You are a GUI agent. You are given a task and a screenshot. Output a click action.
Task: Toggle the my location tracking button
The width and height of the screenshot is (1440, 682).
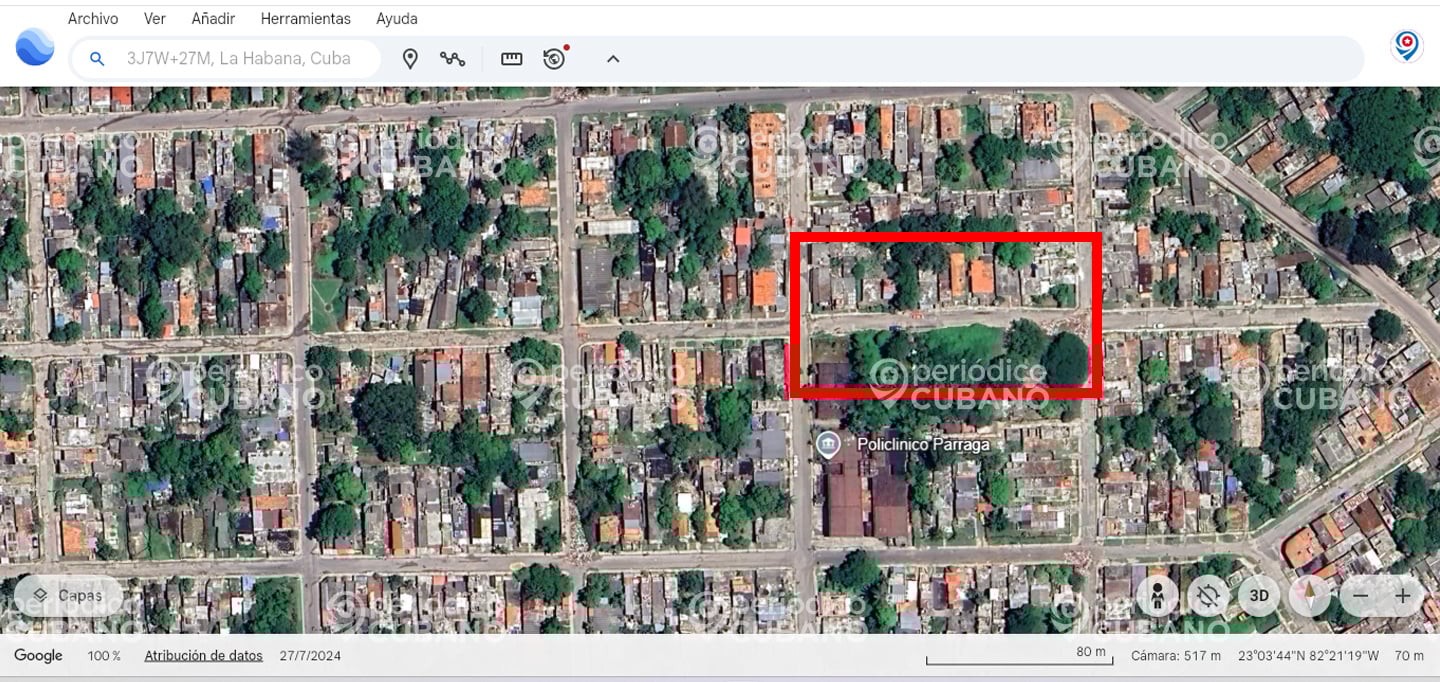(x=1208, y=597)
